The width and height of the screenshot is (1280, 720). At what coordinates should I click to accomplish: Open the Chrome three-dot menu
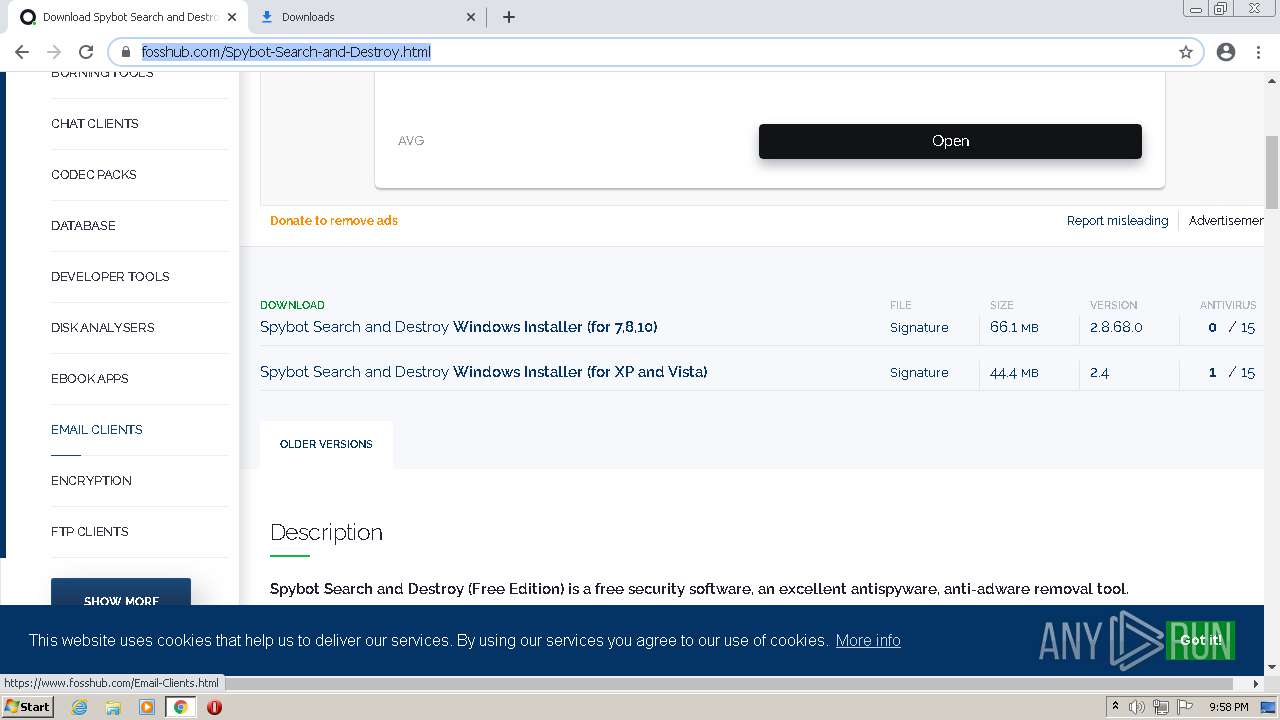[1258, 52]
